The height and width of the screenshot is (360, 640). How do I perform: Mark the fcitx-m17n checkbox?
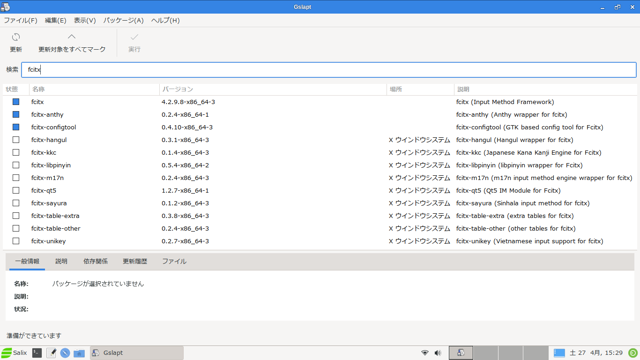tap(16, 178)
